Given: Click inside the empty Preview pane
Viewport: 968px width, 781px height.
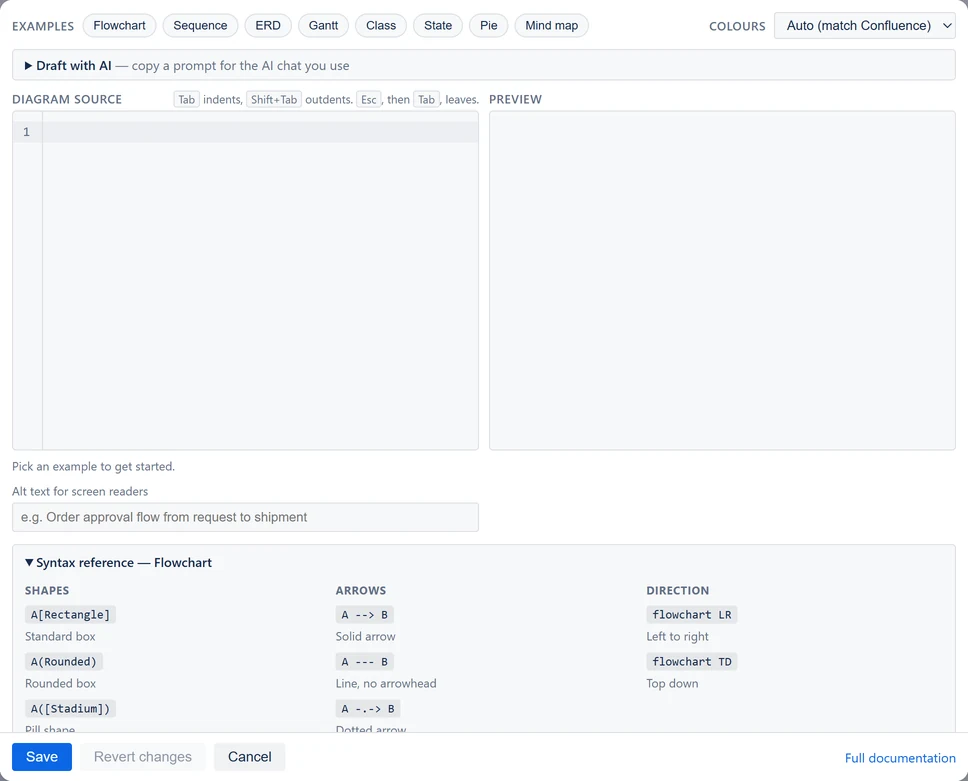Looking at the screenshot, I should (722, 280).
